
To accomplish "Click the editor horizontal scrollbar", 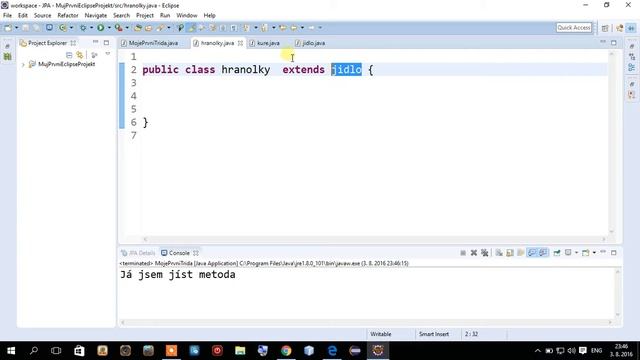I will tap(374, 239).
